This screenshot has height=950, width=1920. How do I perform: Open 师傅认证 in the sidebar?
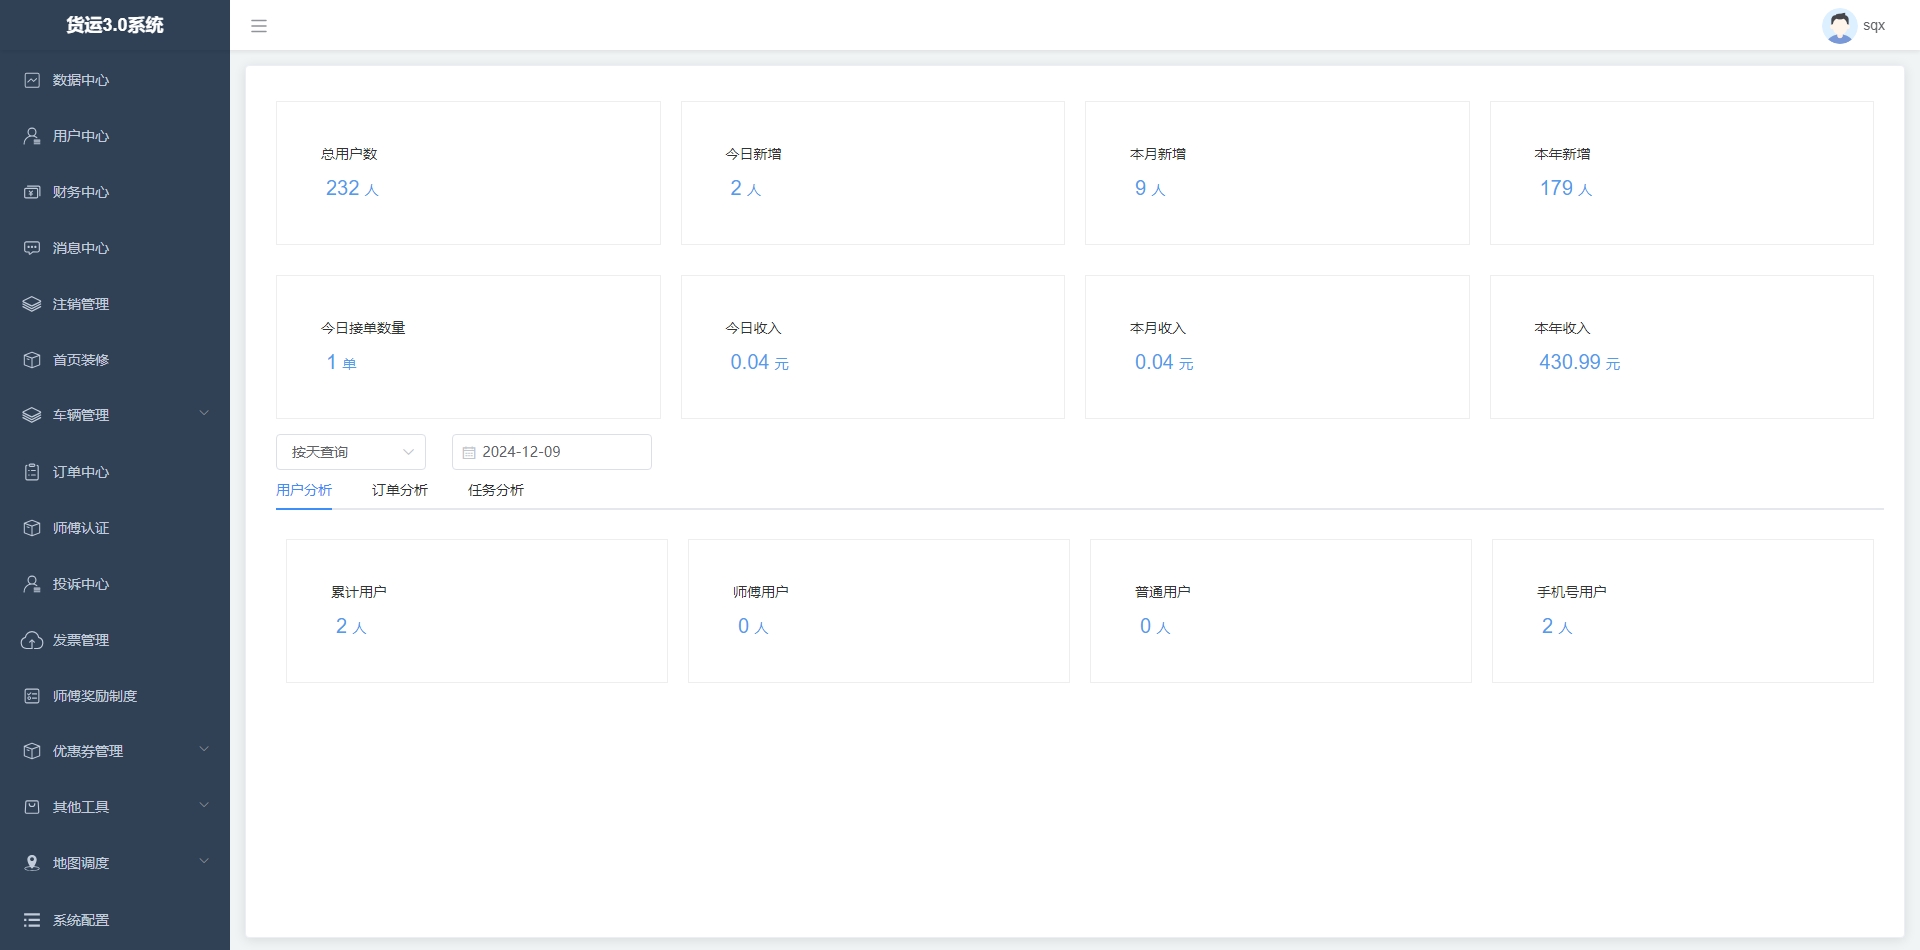81,528
